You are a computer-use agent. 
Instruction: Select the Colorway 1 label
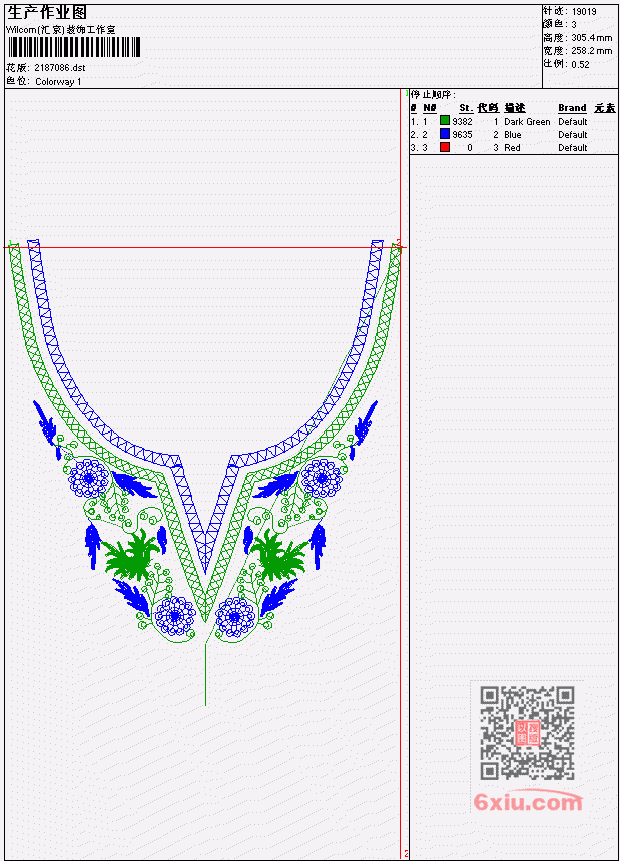click(58, 82)
